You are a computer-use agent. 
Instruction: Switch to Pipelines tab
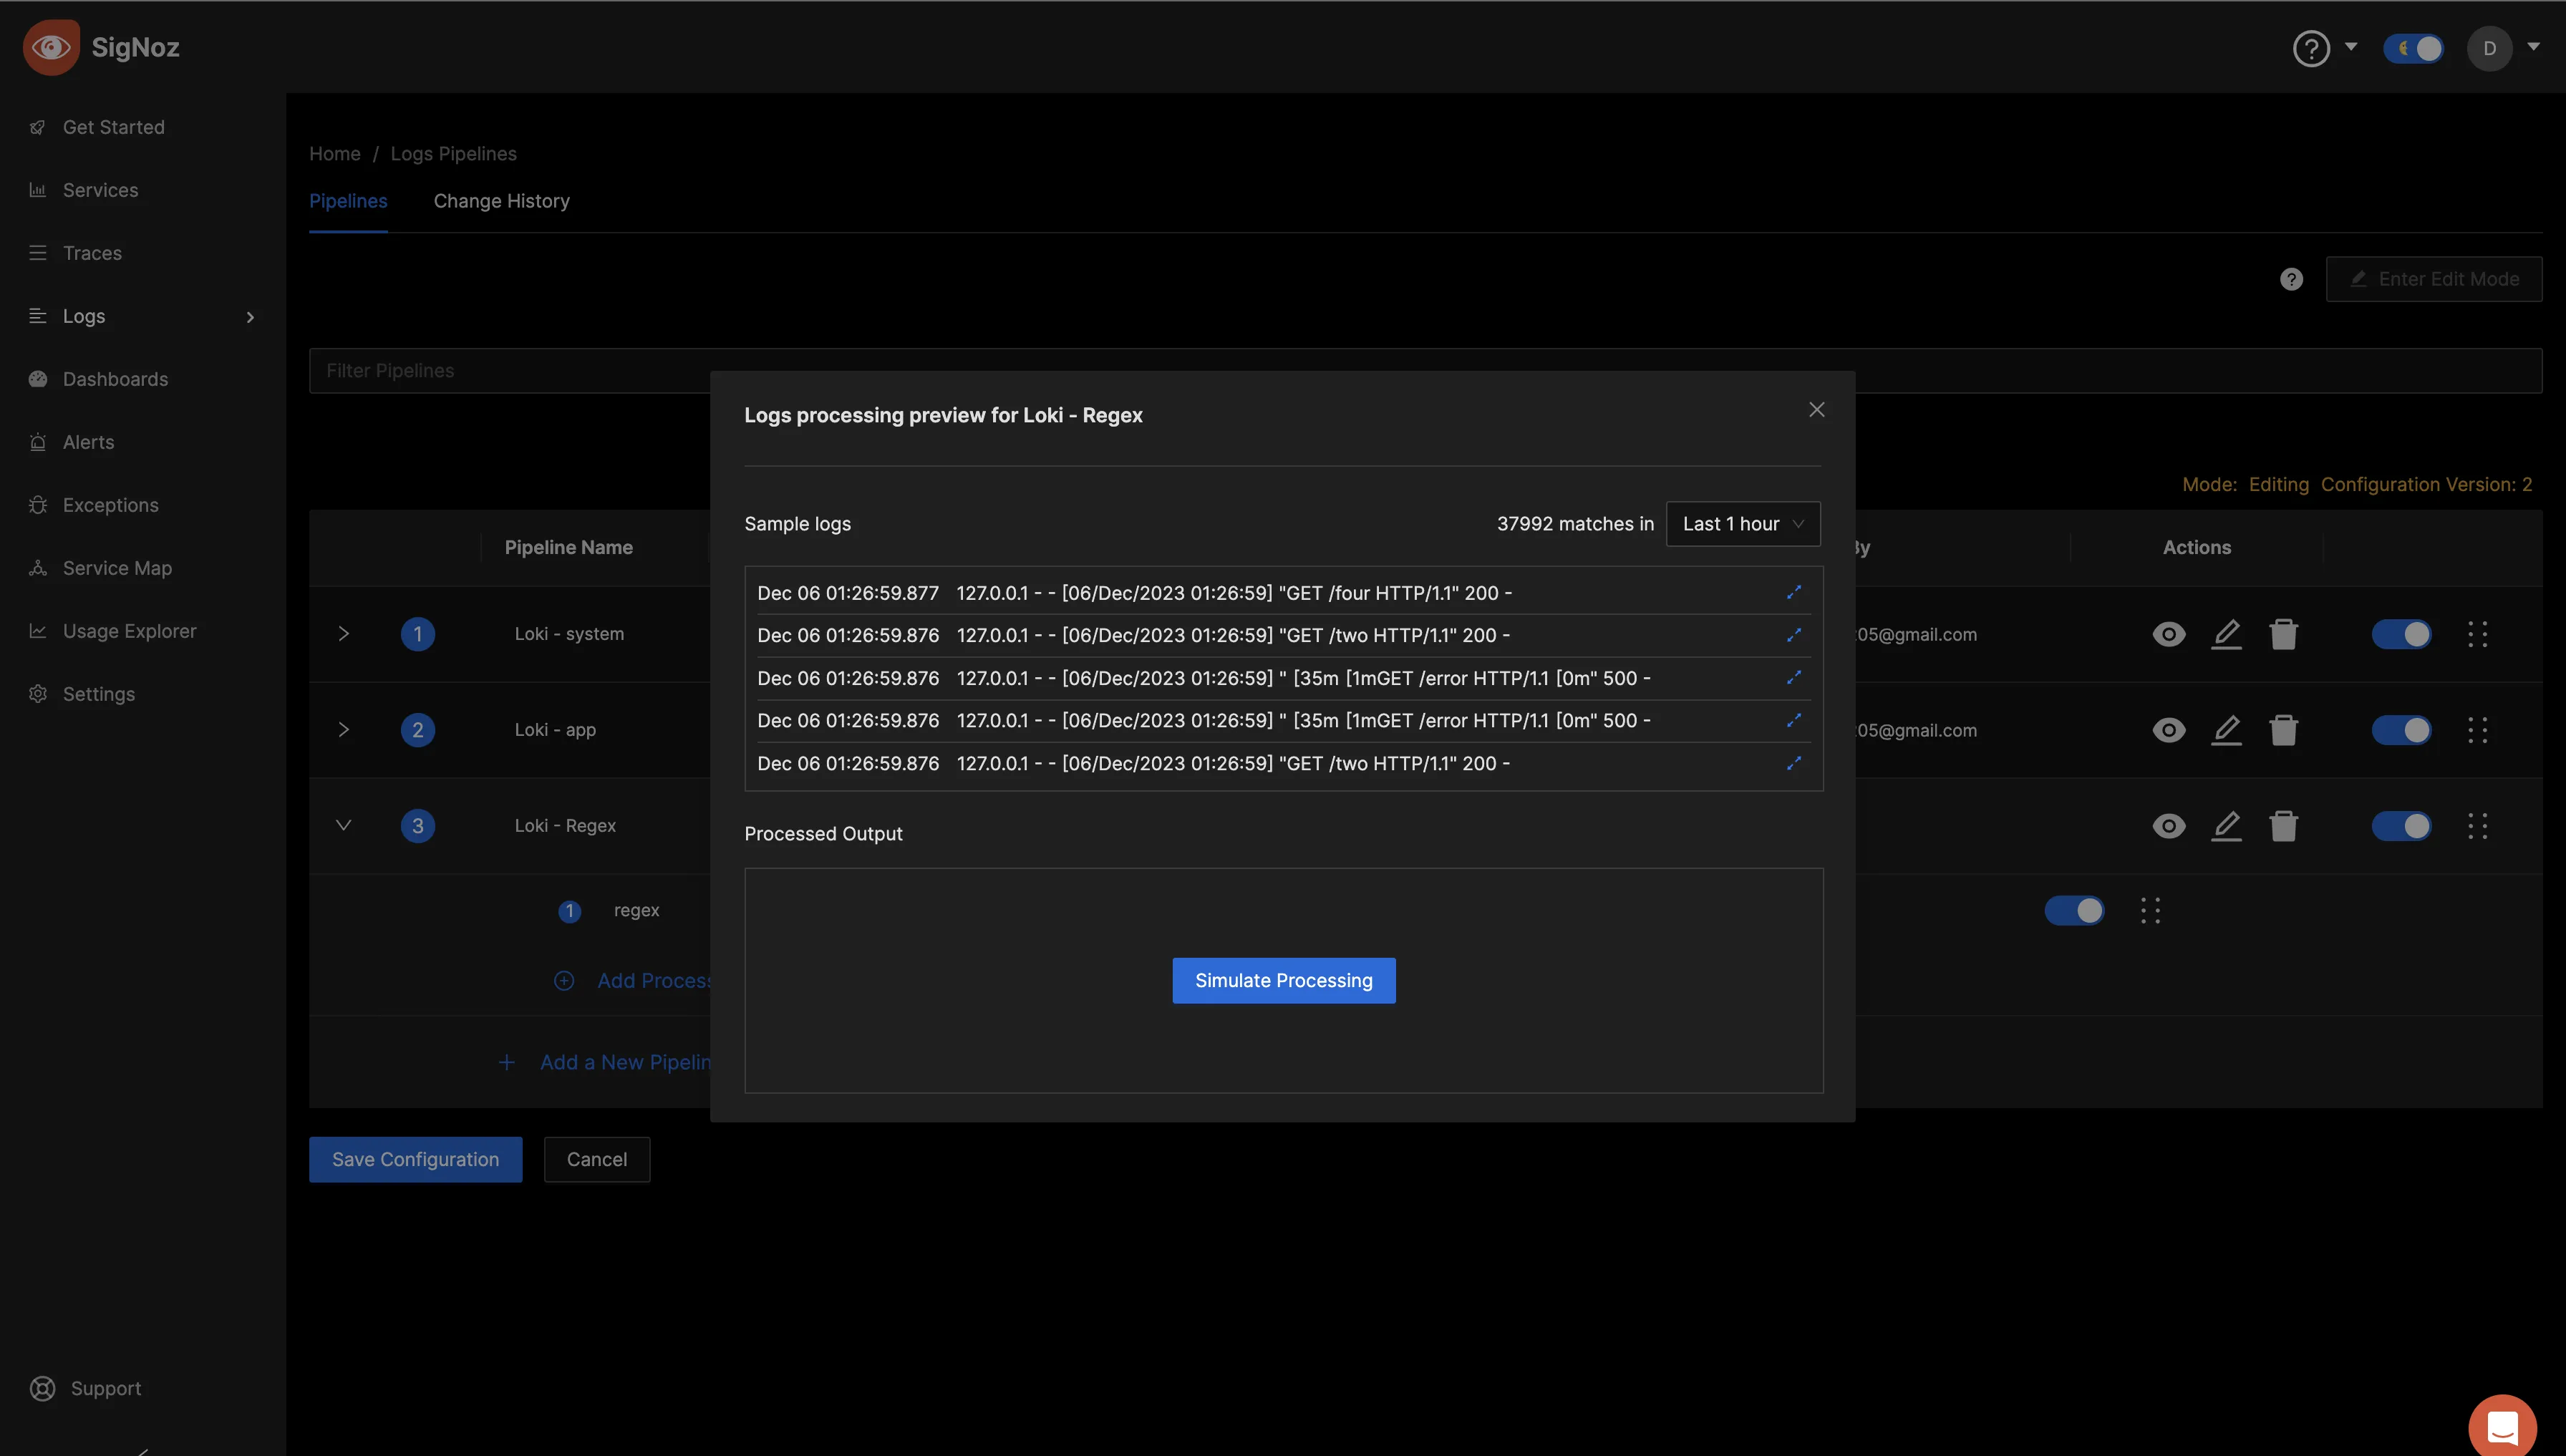(x=348, y=201)
